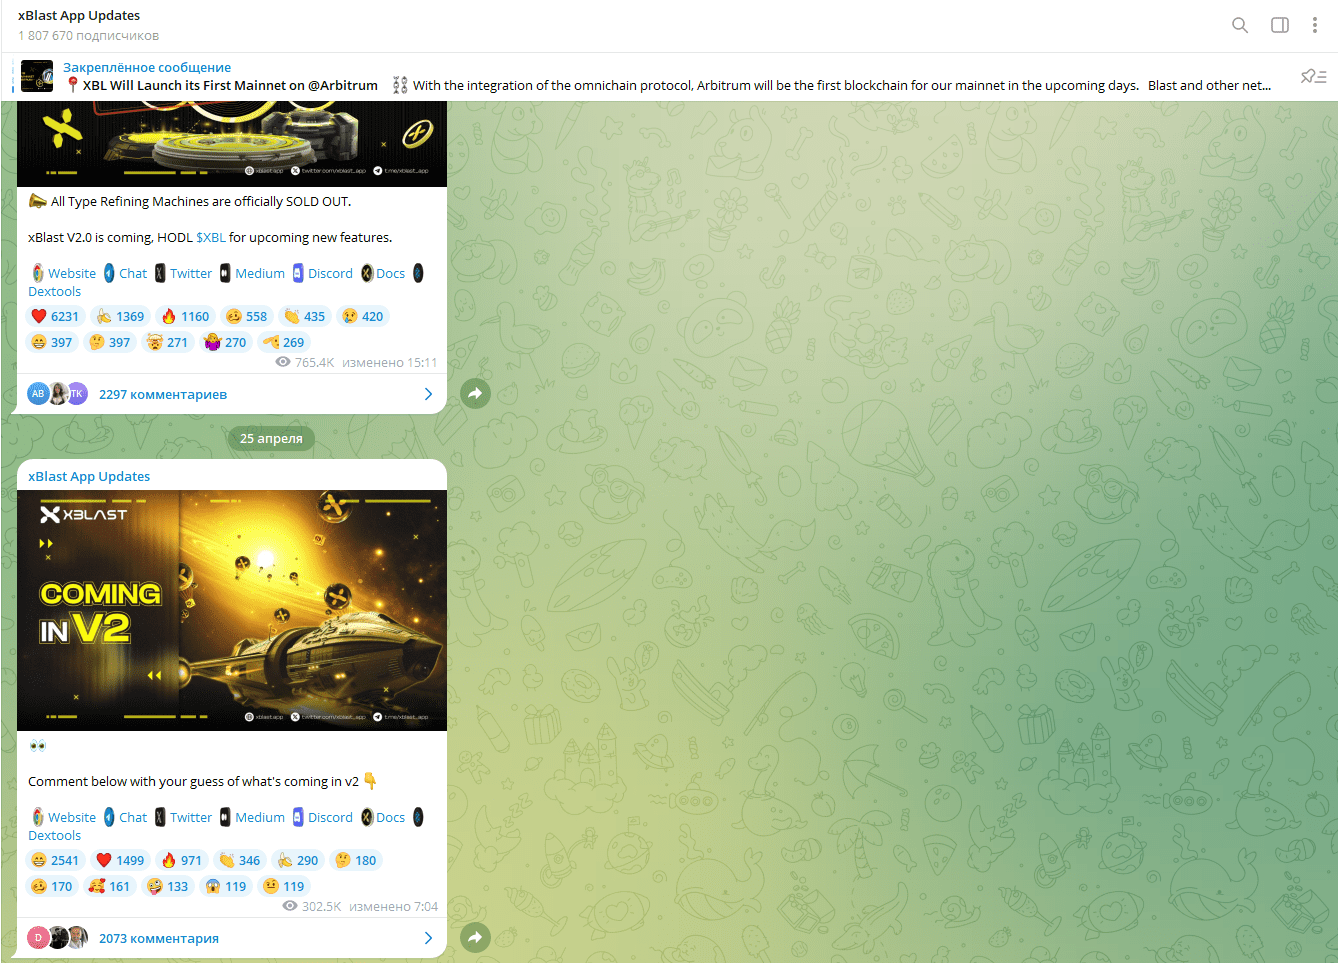Click the изменено 15:11 edited timestamp
The image size is (1338, 963).
(390, 362)
